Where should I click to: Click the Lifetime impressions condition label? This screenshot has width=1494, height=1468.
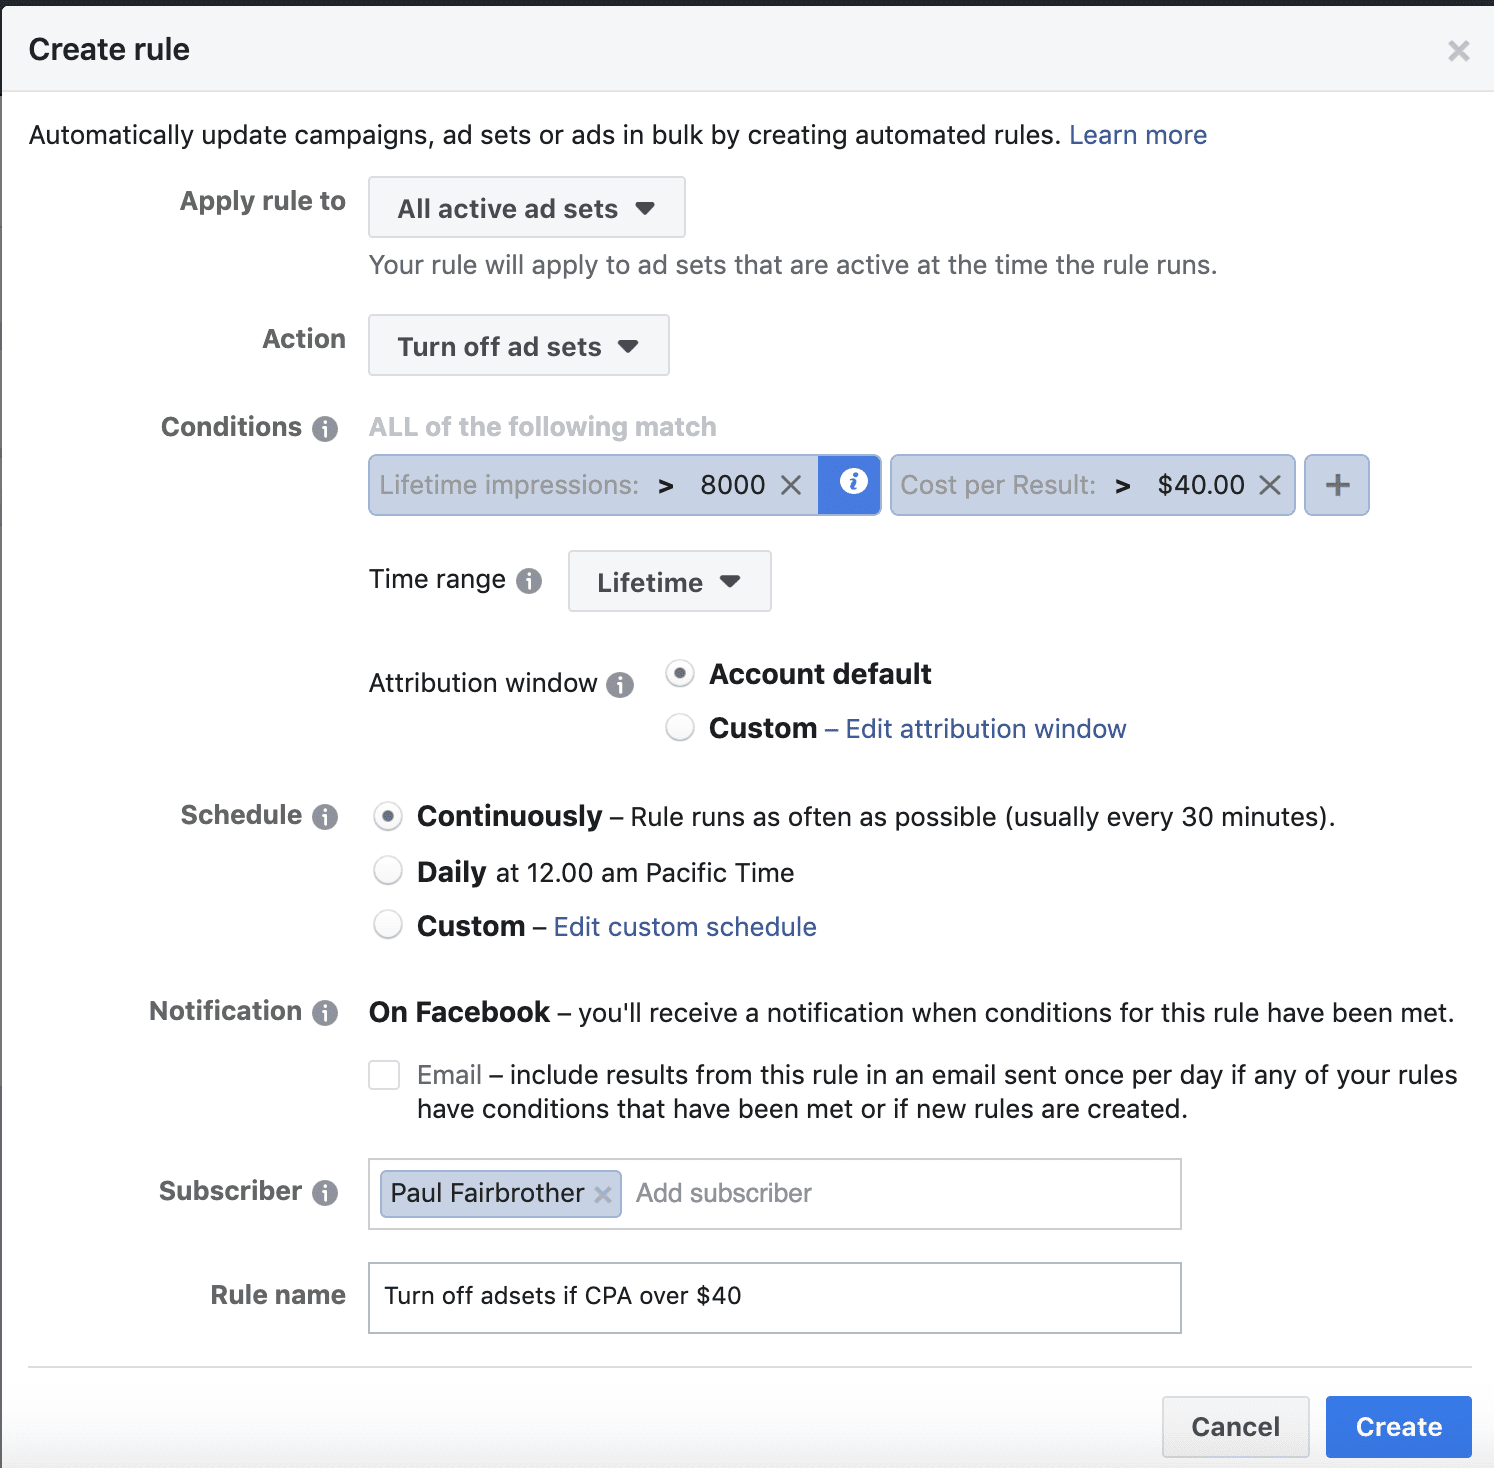509,485
